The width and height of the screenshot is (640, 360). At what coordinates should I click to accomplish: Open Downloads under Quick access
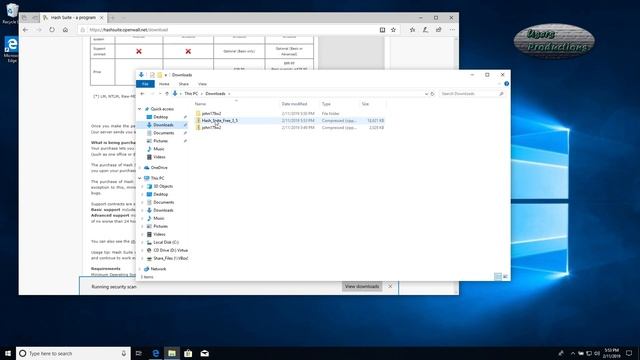[x=163, y=125]
